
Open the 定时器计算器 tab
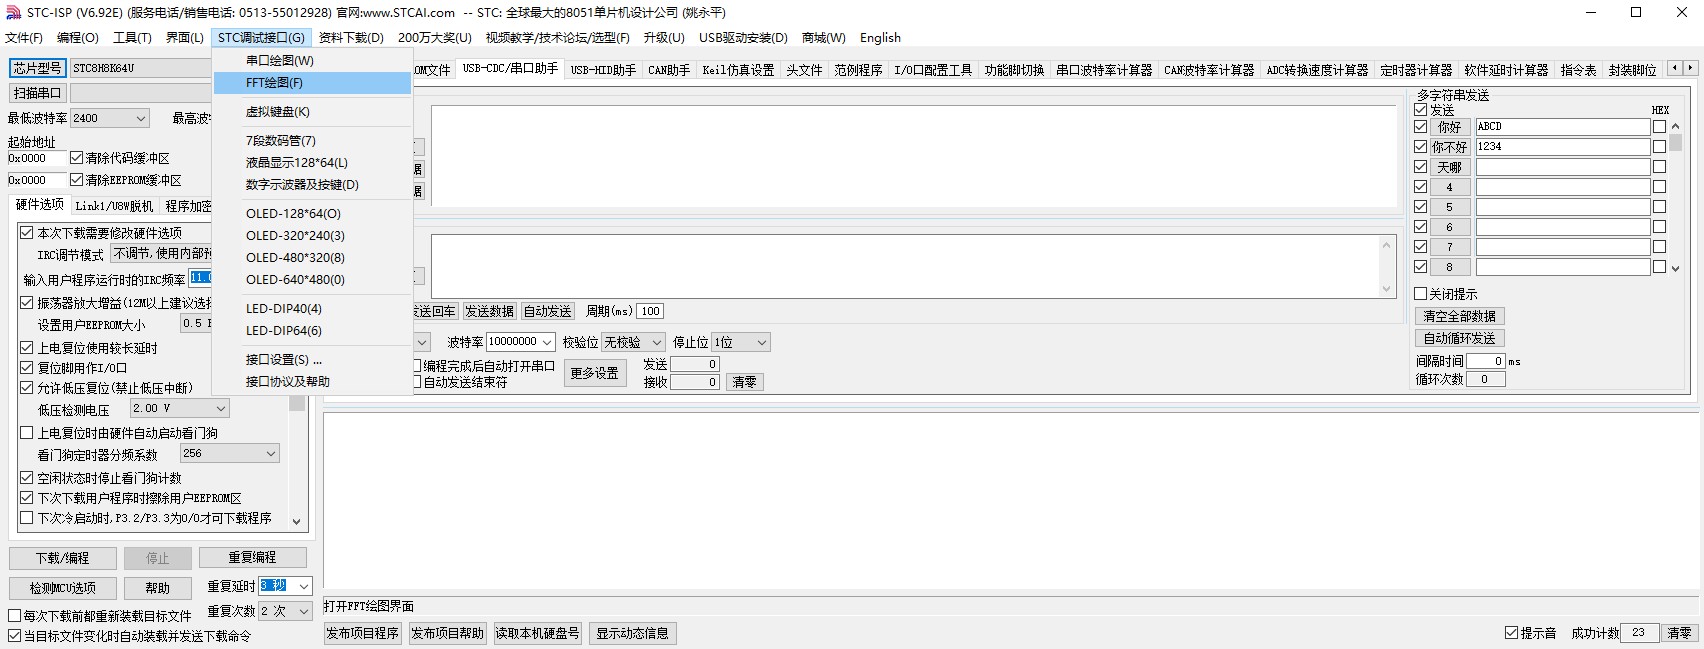tap(1416, 70)
